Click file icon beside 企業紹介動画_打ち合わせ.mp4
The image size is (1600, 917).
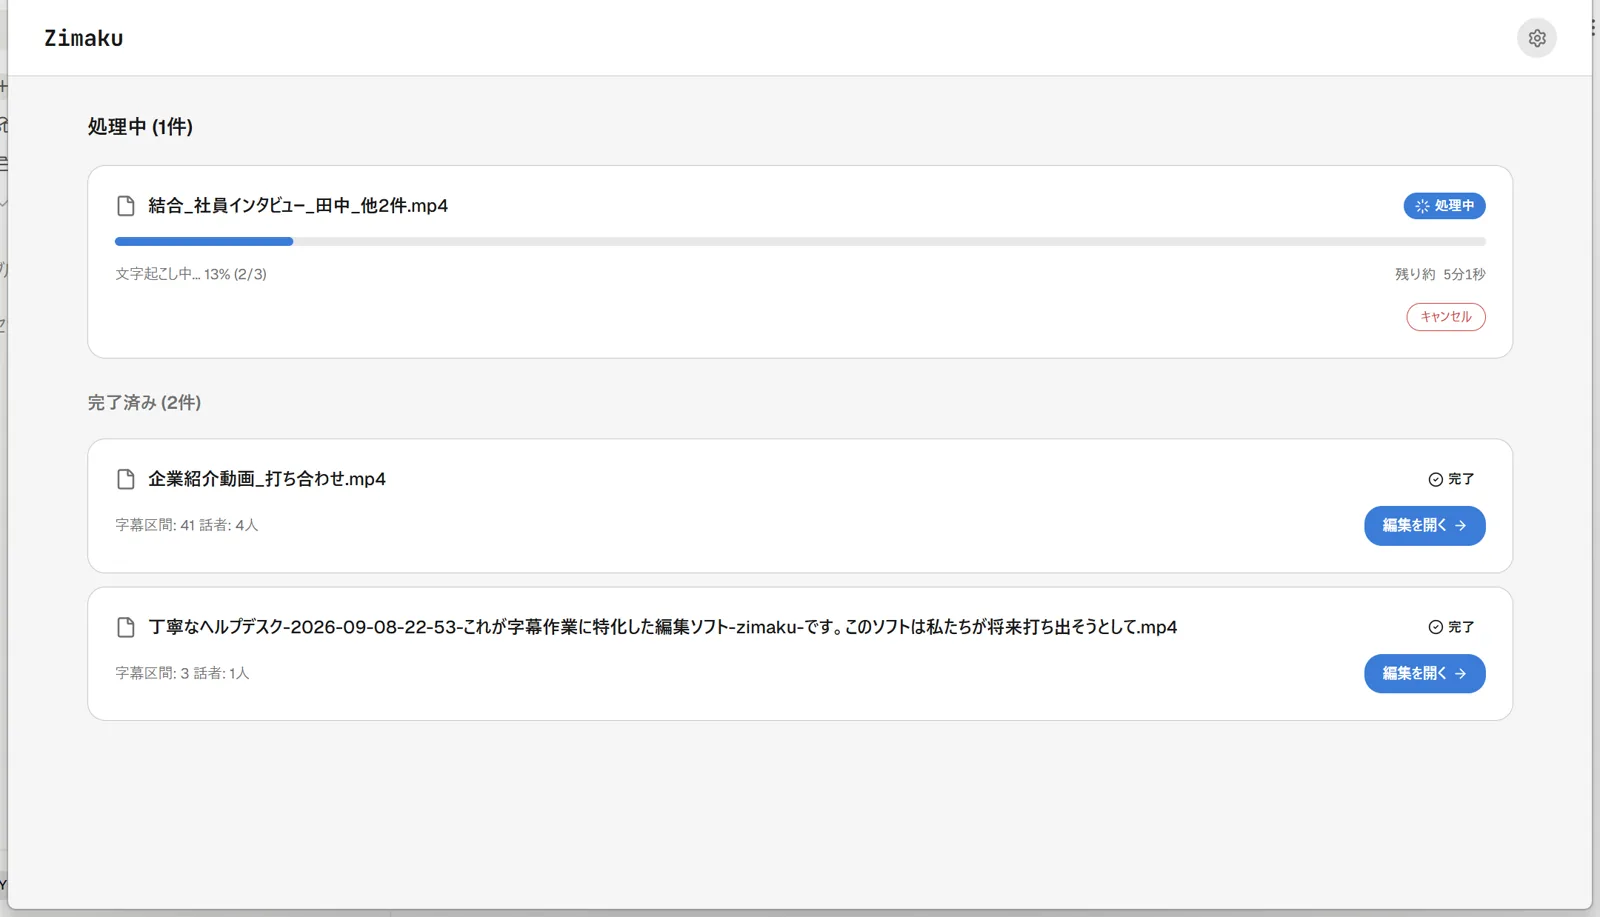126,479
